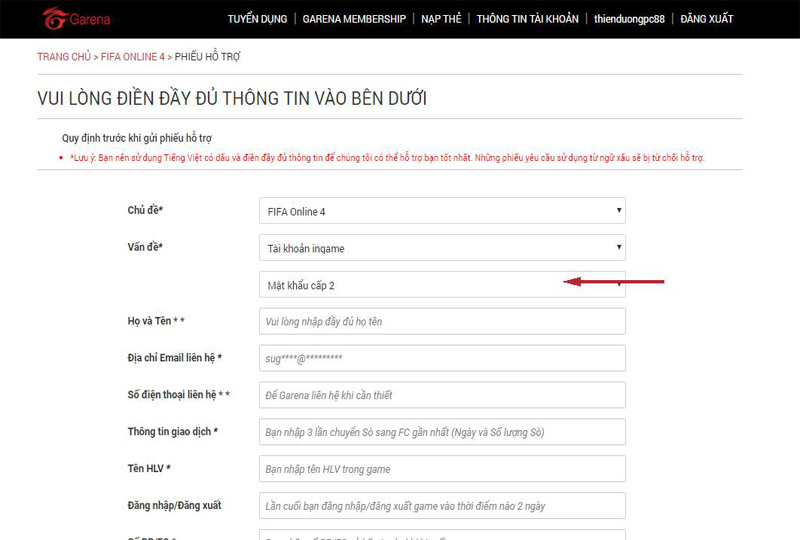
Task: Open the Mật khẩu cấp 2 dropdown
Action: coord(442,285)
